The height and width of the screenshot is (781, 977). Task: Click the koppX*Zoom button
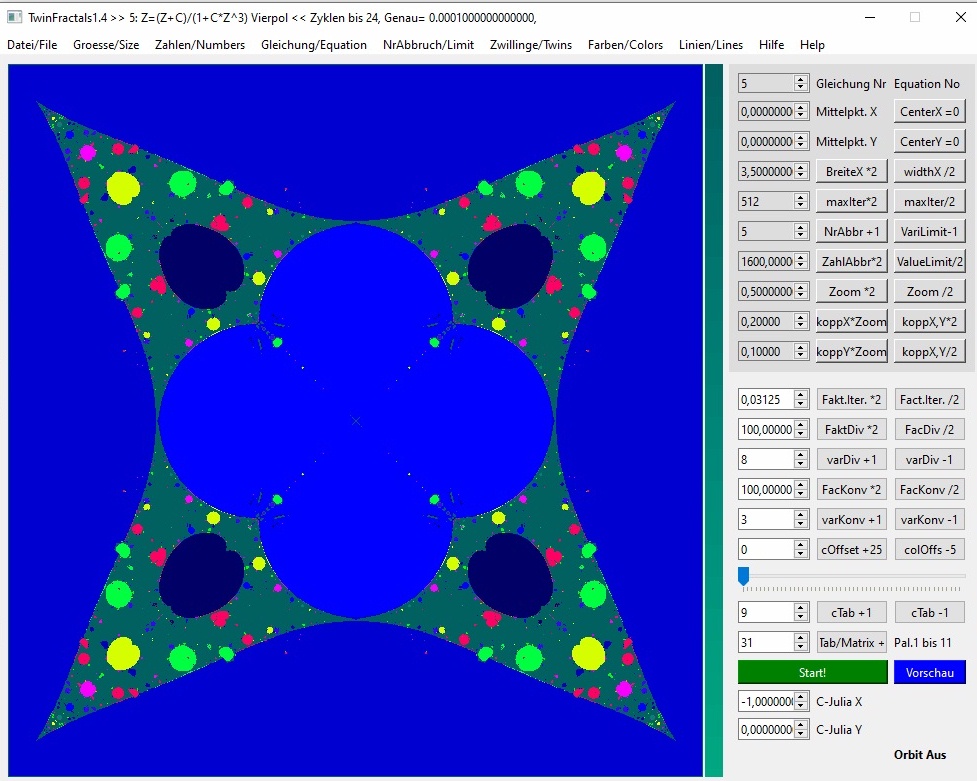(x=851, y=321)
